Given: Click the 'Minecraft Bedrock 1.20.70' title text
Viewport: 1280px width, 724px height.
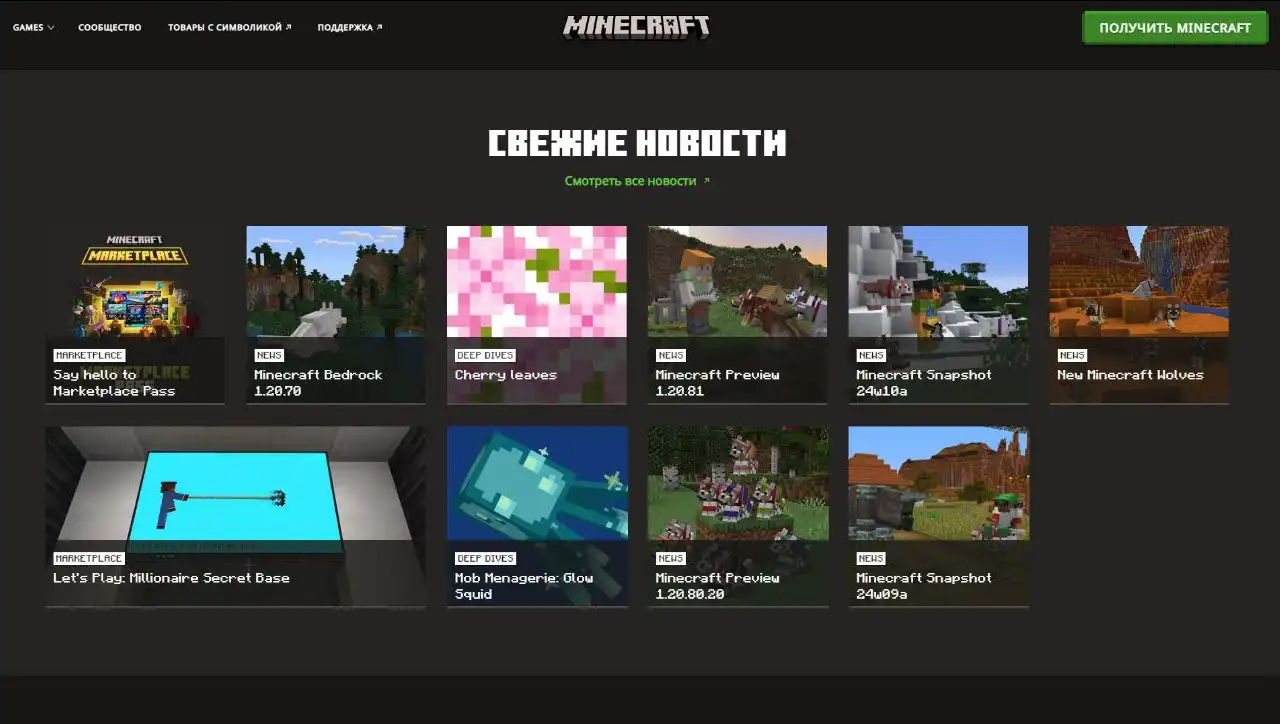Looking at the screenshot, I should click(x=318, y=383).
